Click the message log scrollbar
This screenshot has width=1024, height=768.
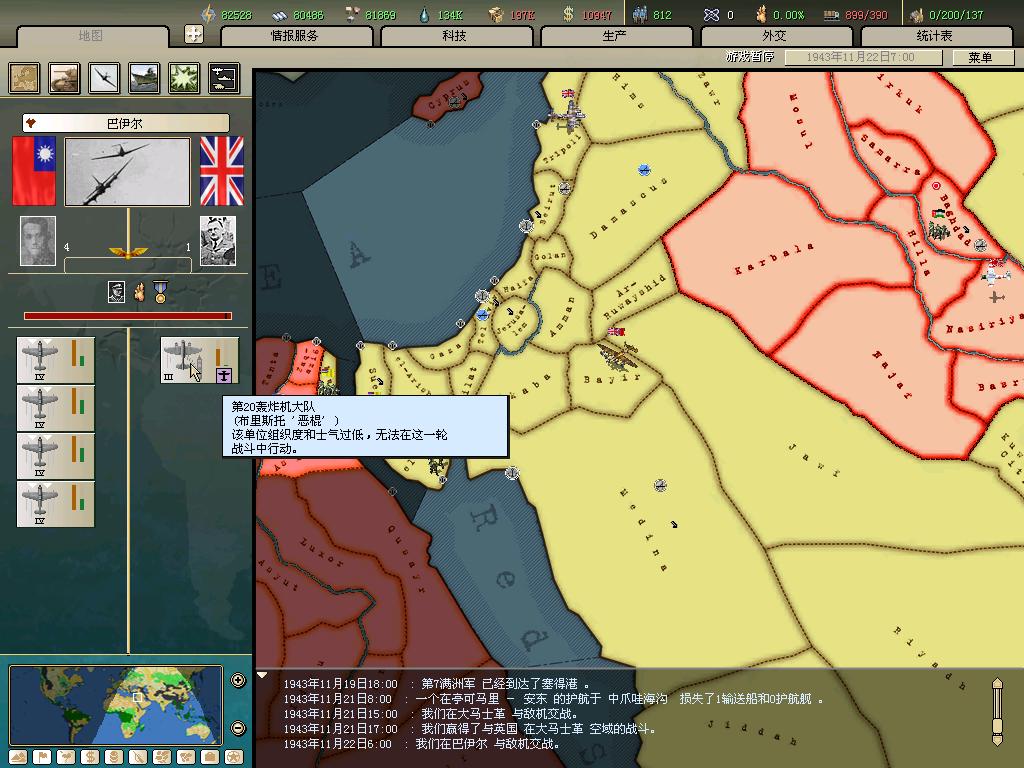997,710
